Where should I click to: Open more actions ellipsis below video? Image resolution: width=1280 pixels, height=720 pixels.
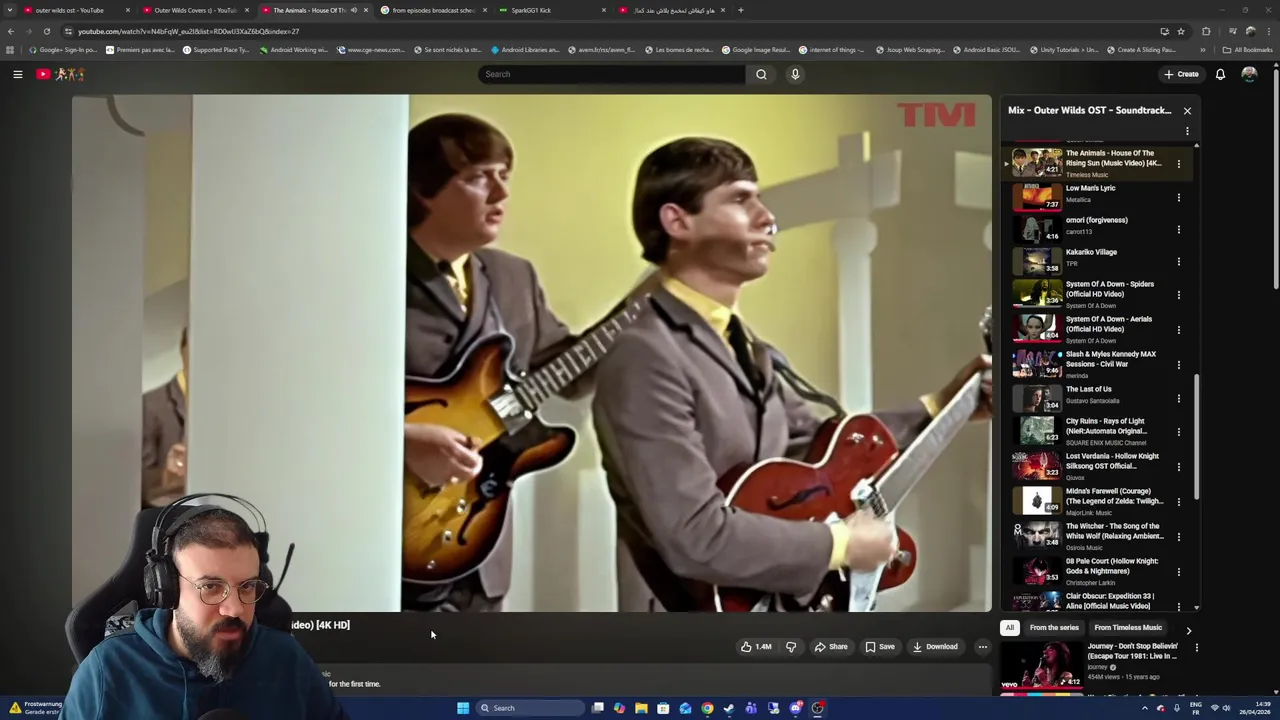pos(983,647)
